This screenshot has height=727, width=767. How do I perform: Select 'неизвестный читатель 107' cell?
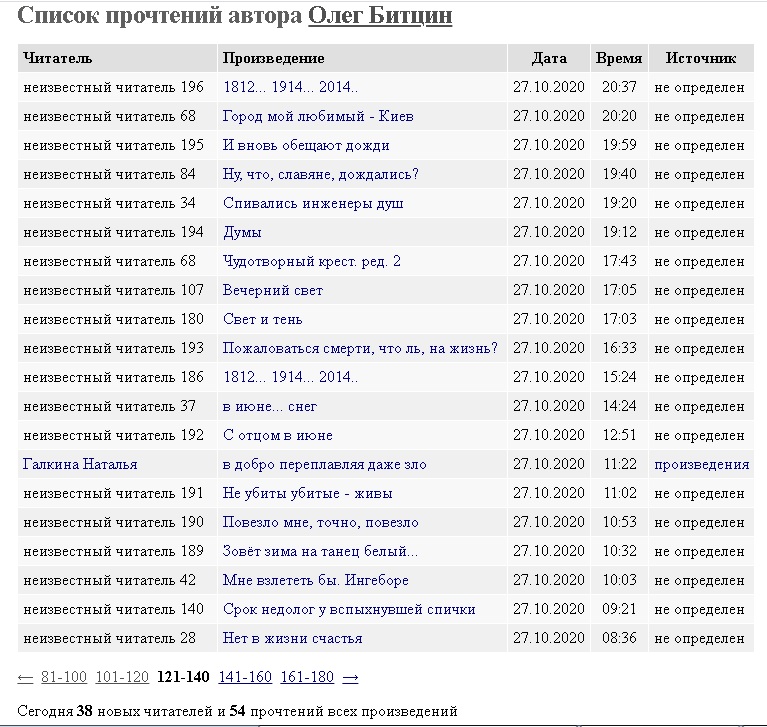pos(117,290)
